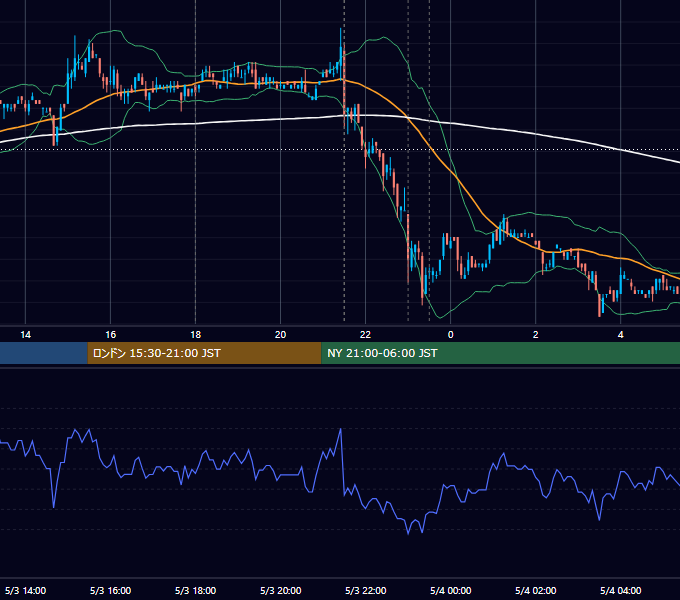Click the 2 hour label on price chart axis
Viewport: 680px width, 600px height.
coord(536,335)
